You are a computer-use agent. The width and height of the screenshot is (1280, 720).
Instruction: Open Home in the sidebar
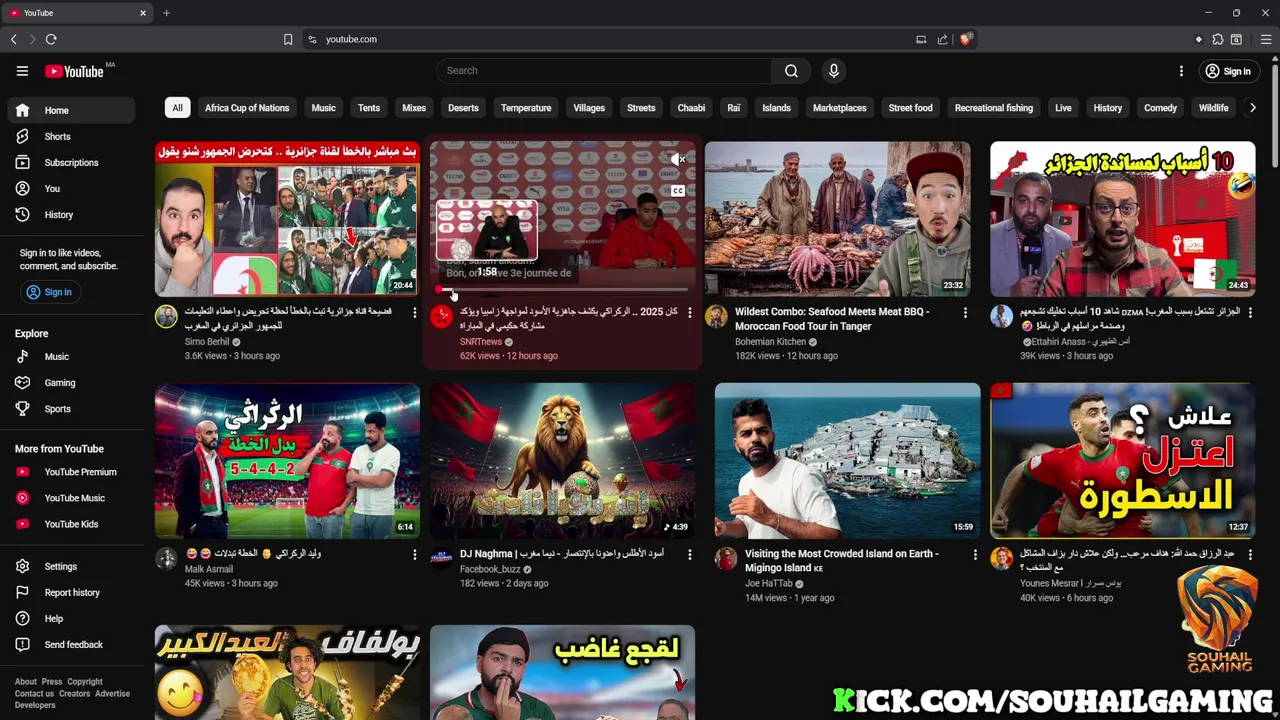tap(71, 110)
